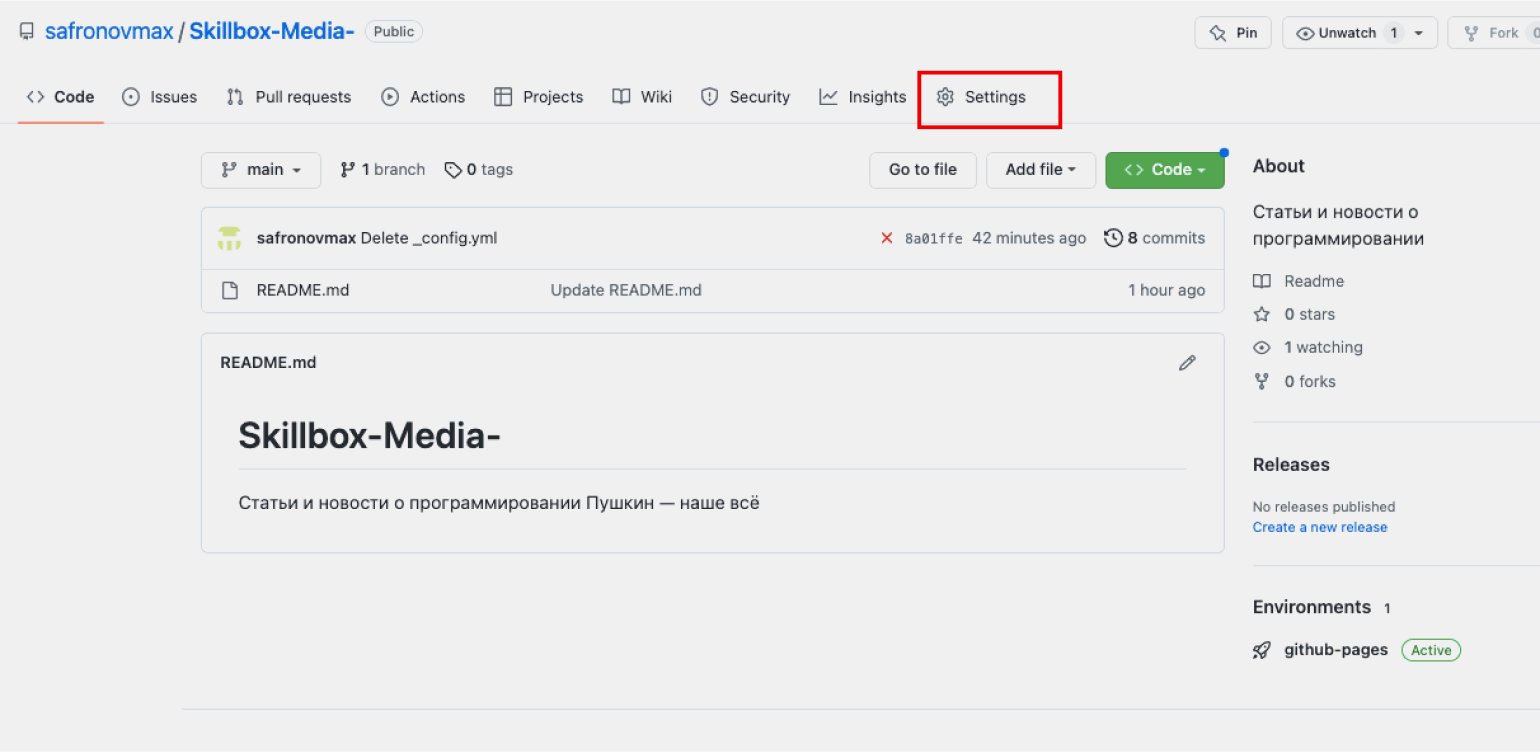Click the Pull requests icon
Viewport: 1540px width, 752px height.
(235, 97)
